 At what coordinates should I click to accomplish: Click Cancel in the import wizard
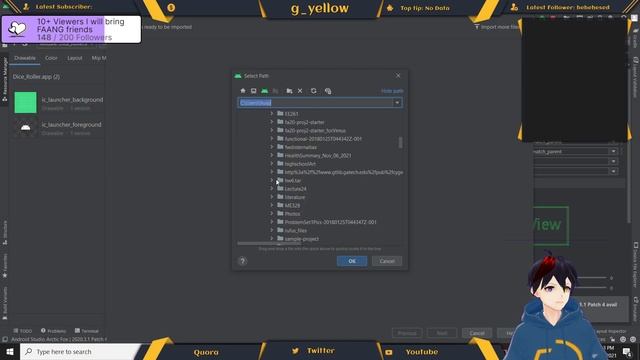(x=477, y=333)
